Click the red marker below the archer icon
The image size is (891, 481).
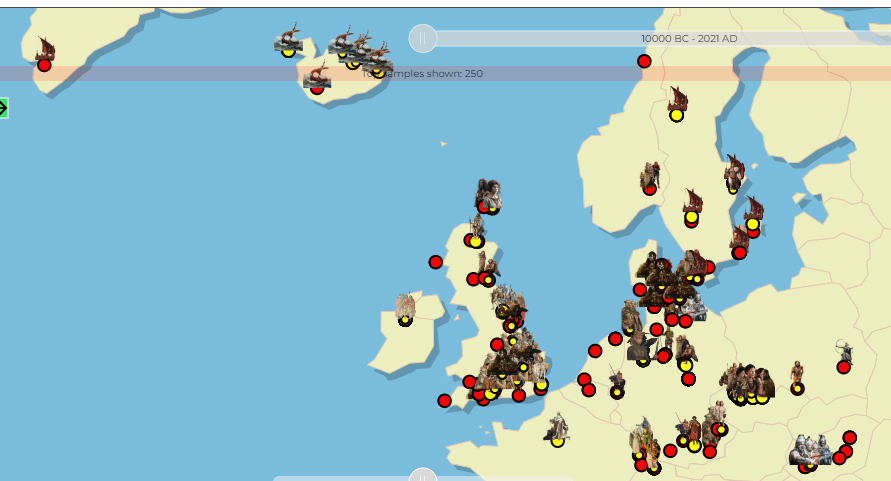pos(843,367)
